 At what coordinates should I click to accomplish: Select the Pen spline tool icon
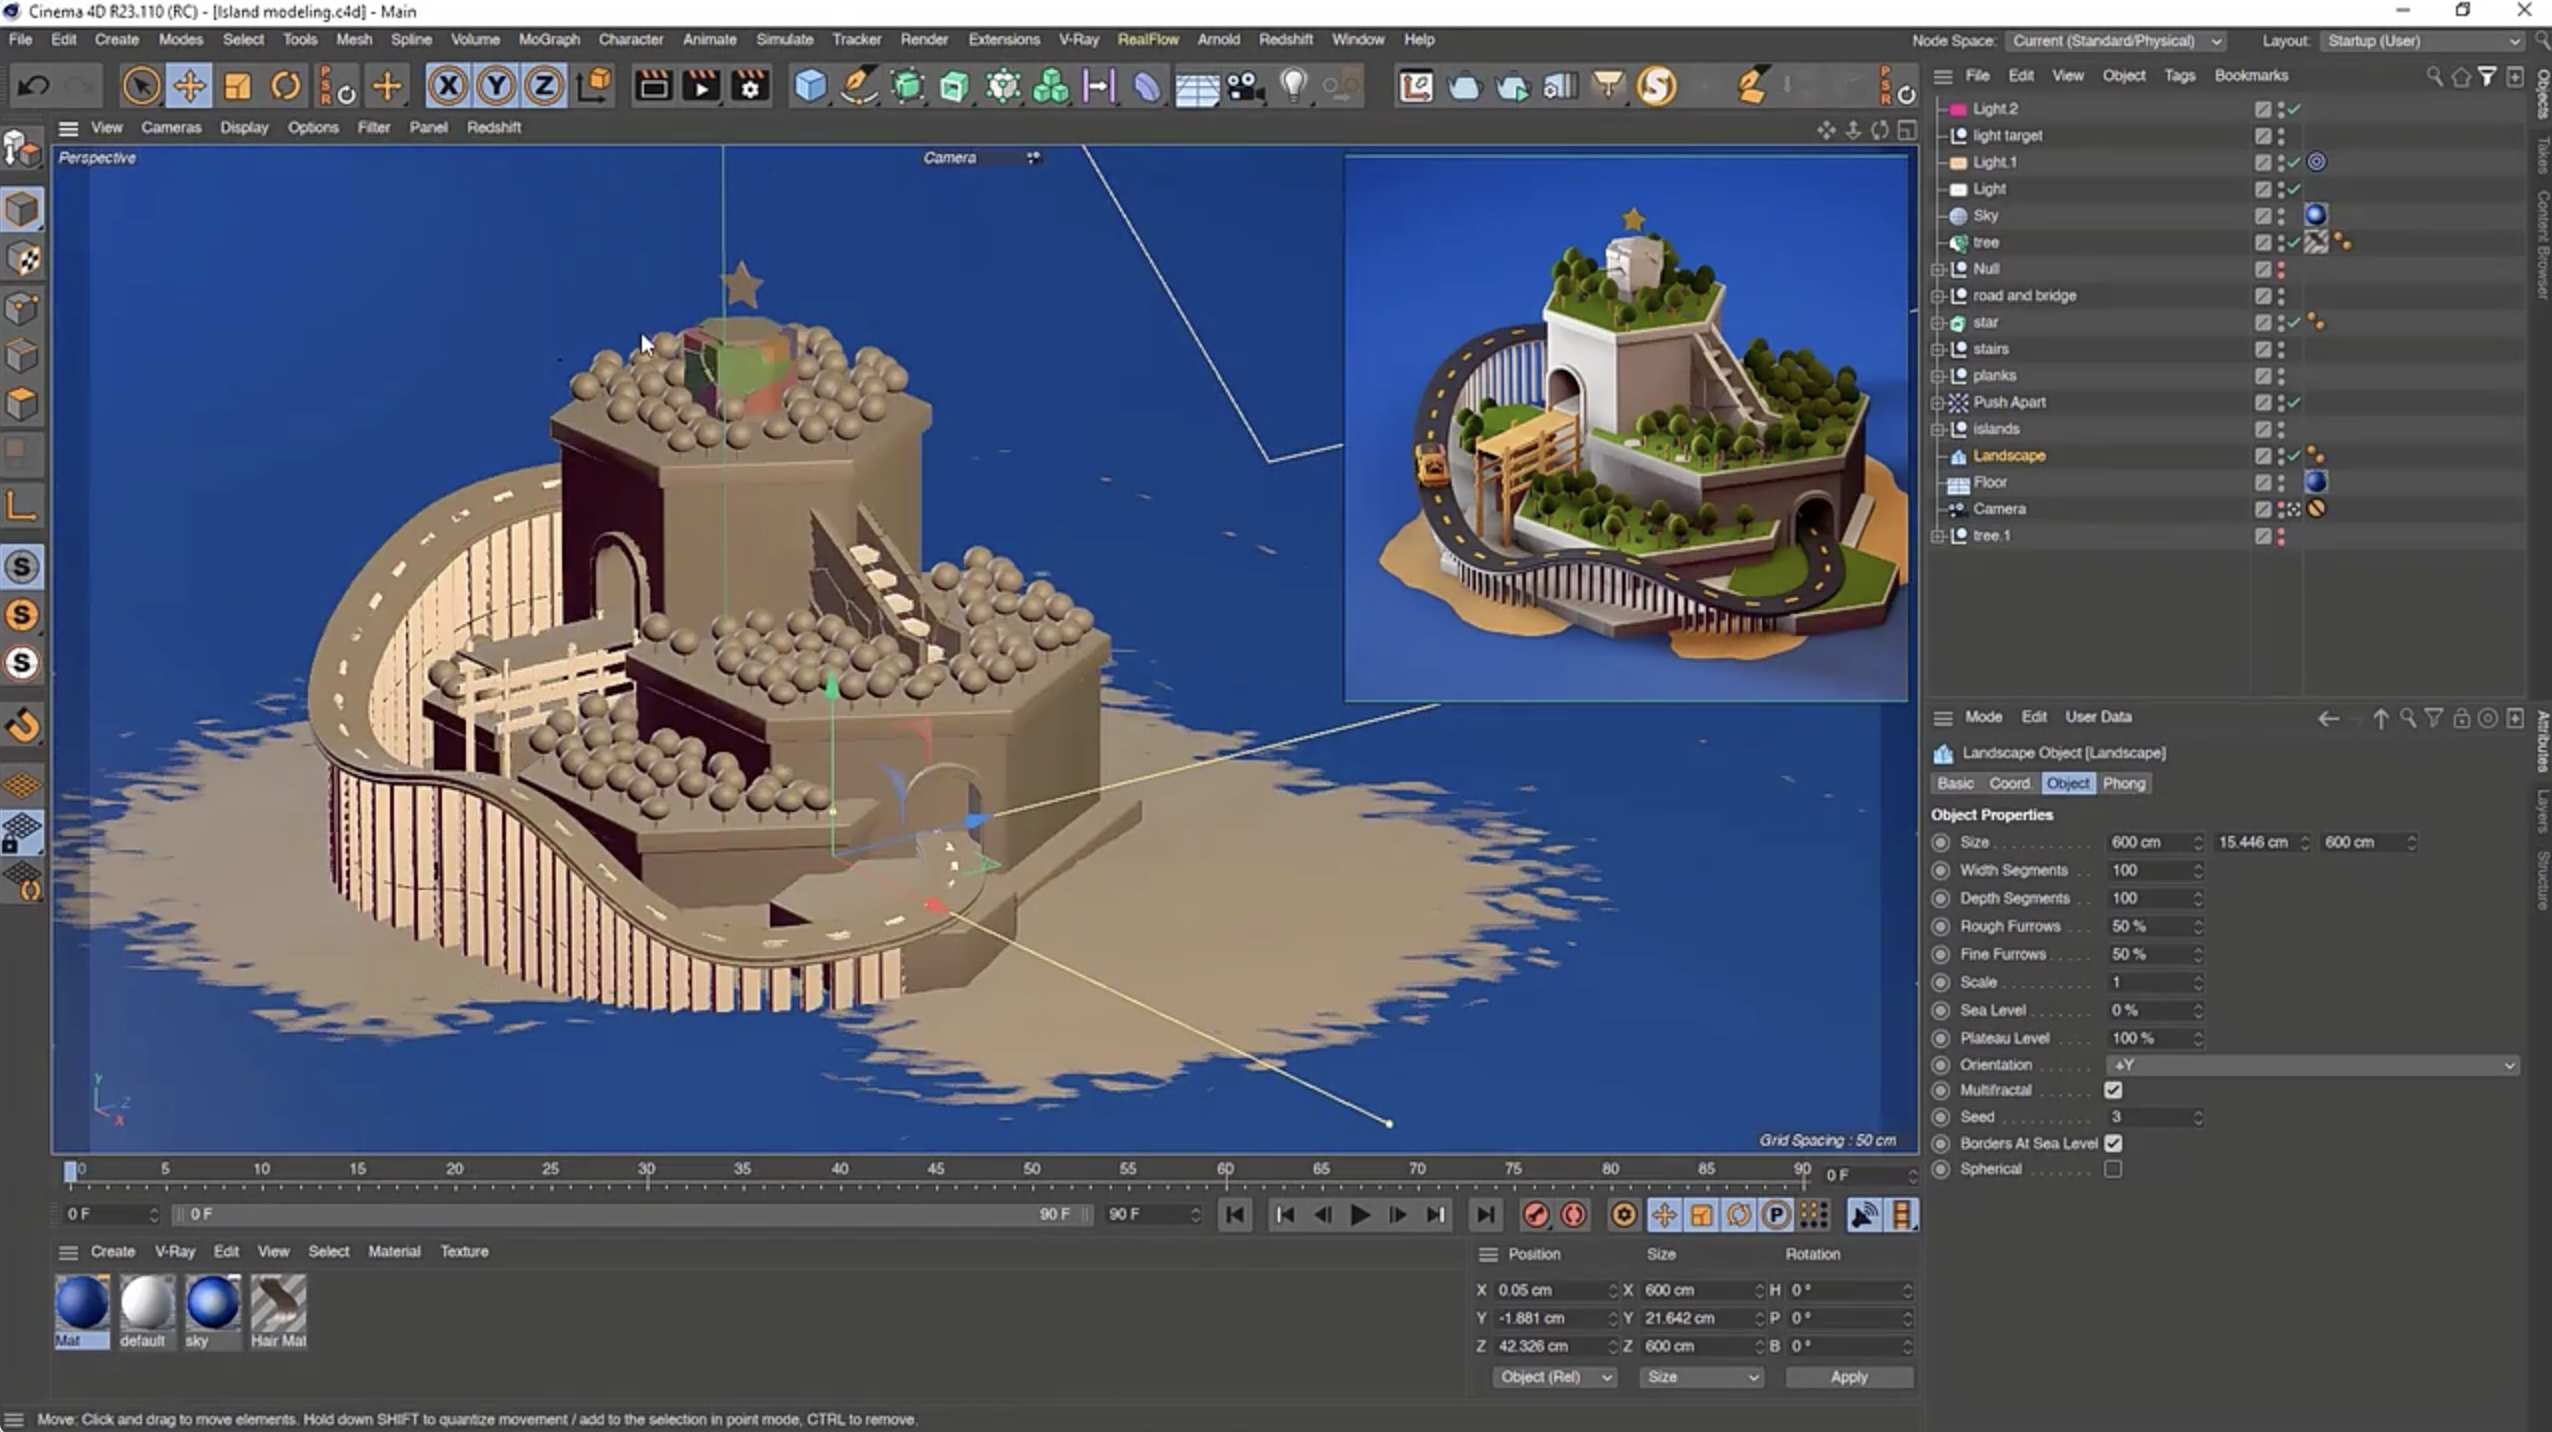[x=859, y=86]
